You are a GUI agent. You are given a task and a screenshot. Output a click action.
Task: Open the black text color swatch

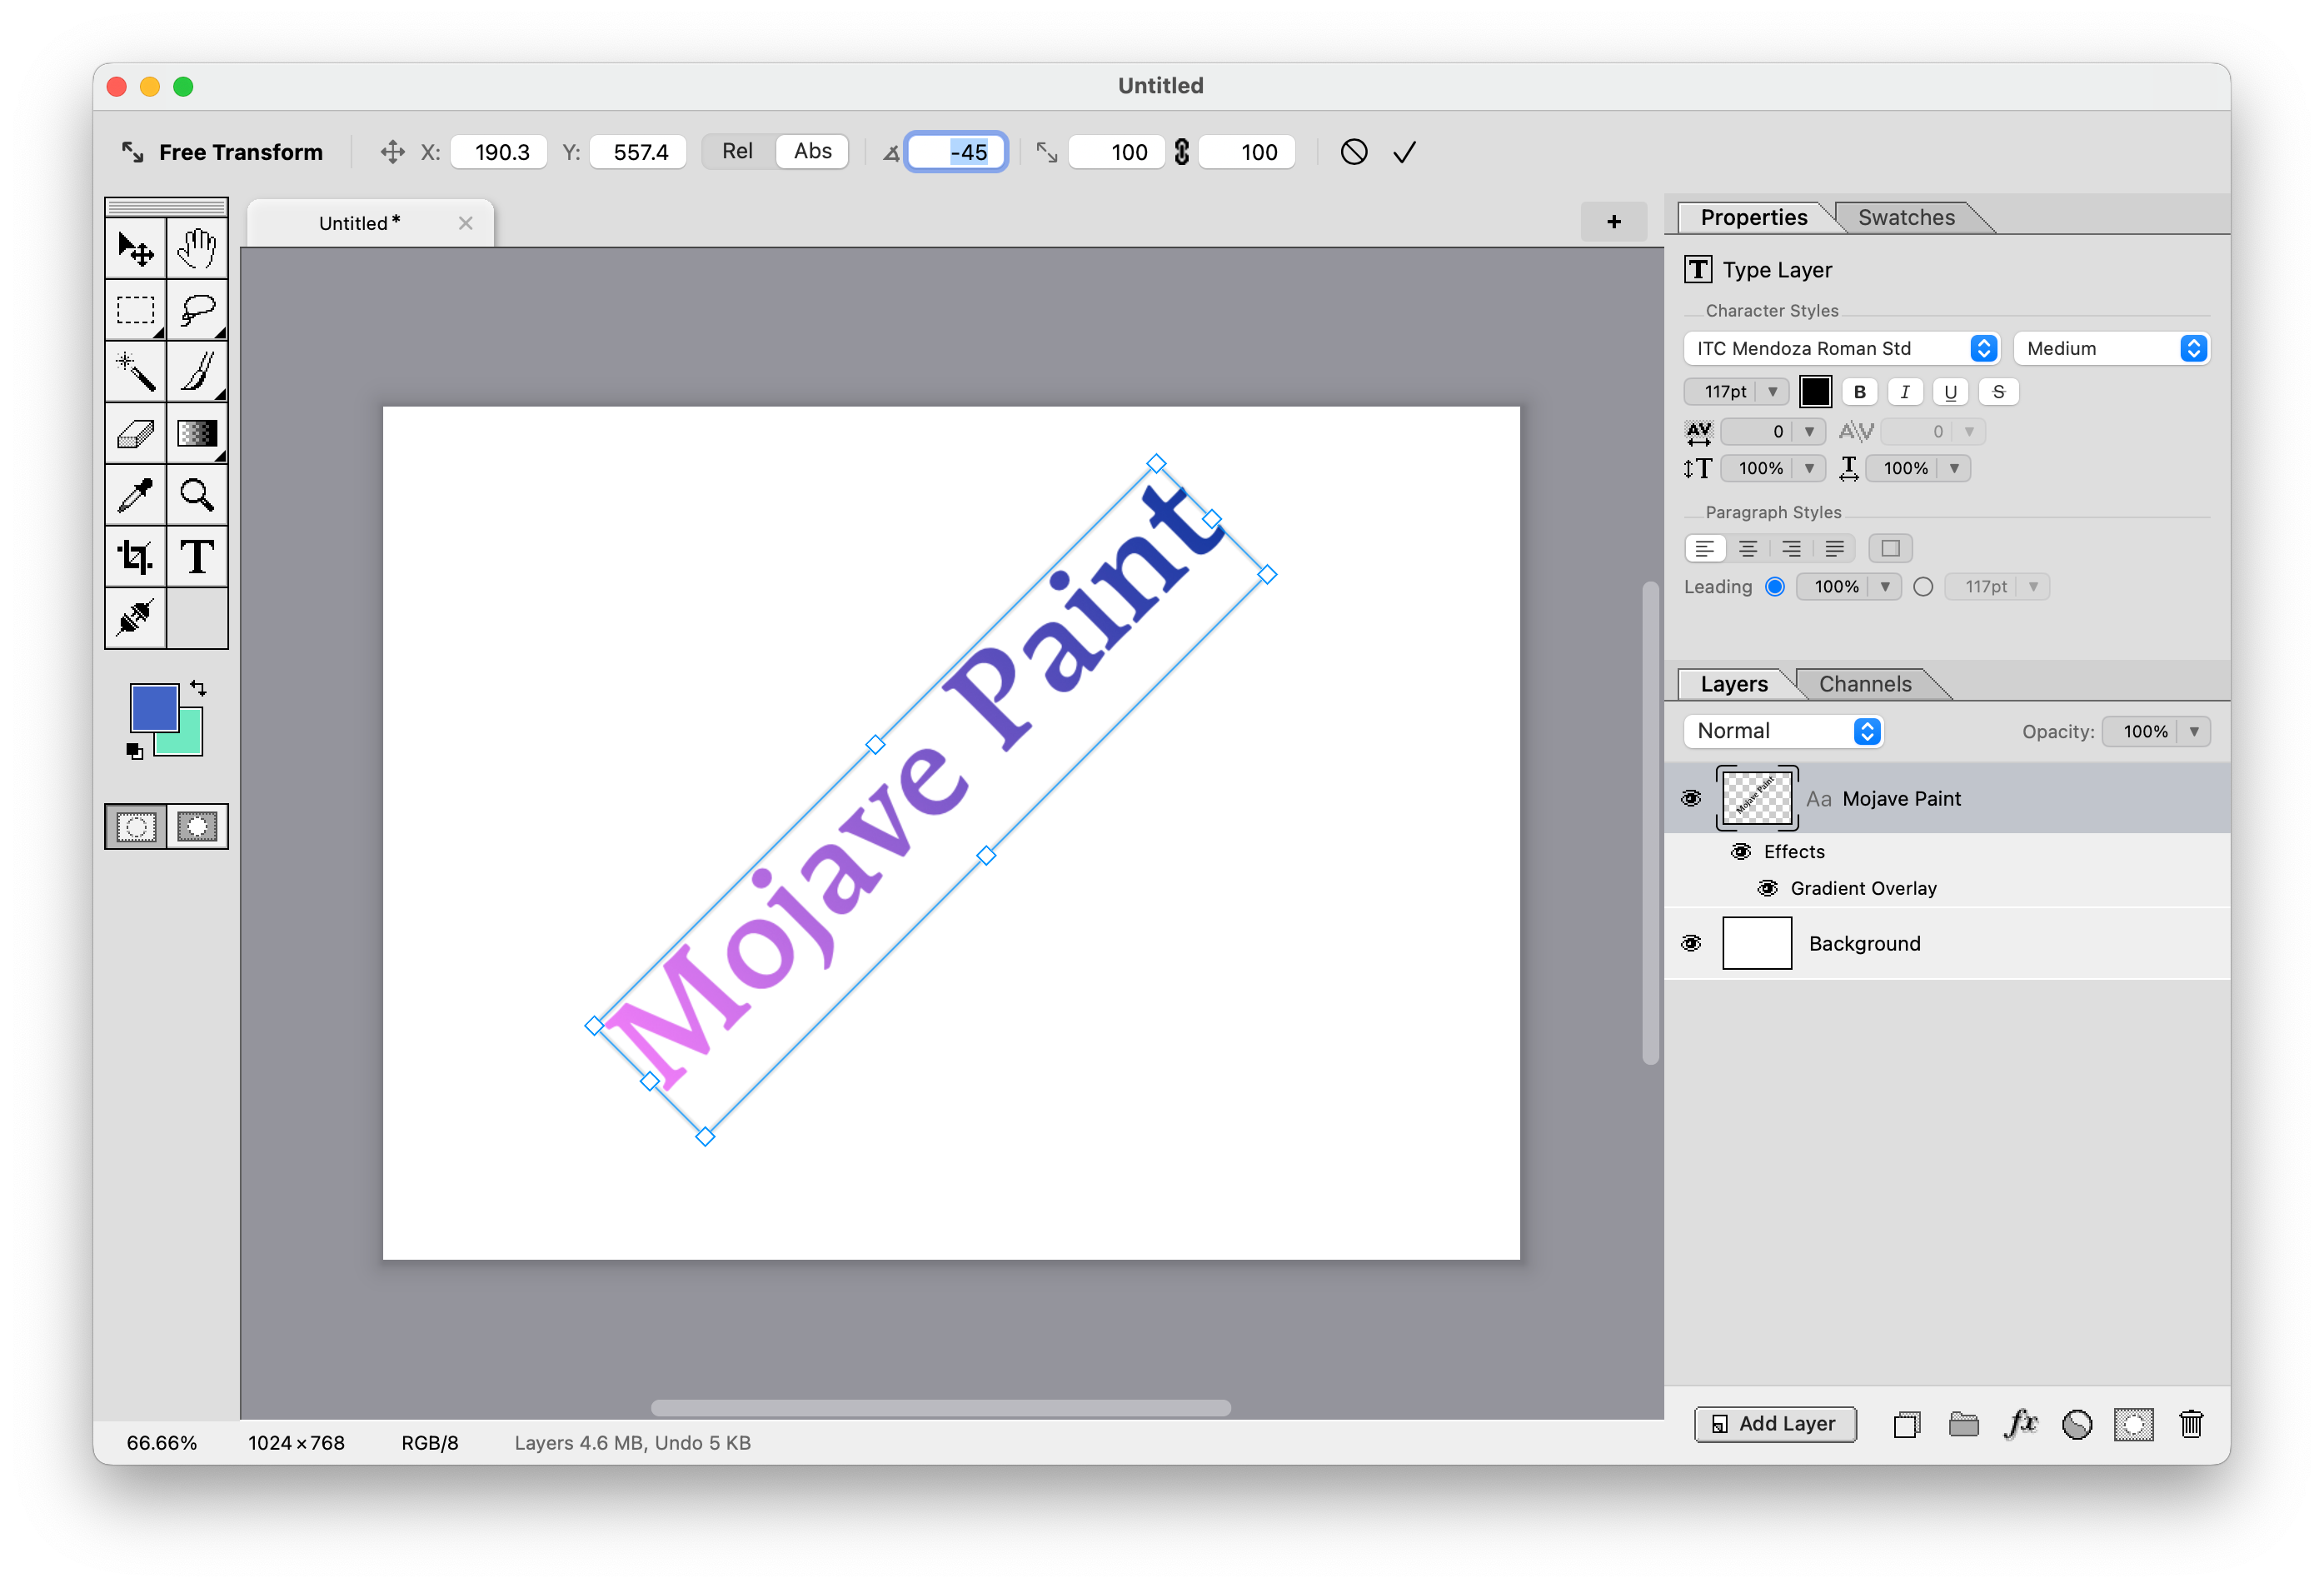tap(1815, 392)
